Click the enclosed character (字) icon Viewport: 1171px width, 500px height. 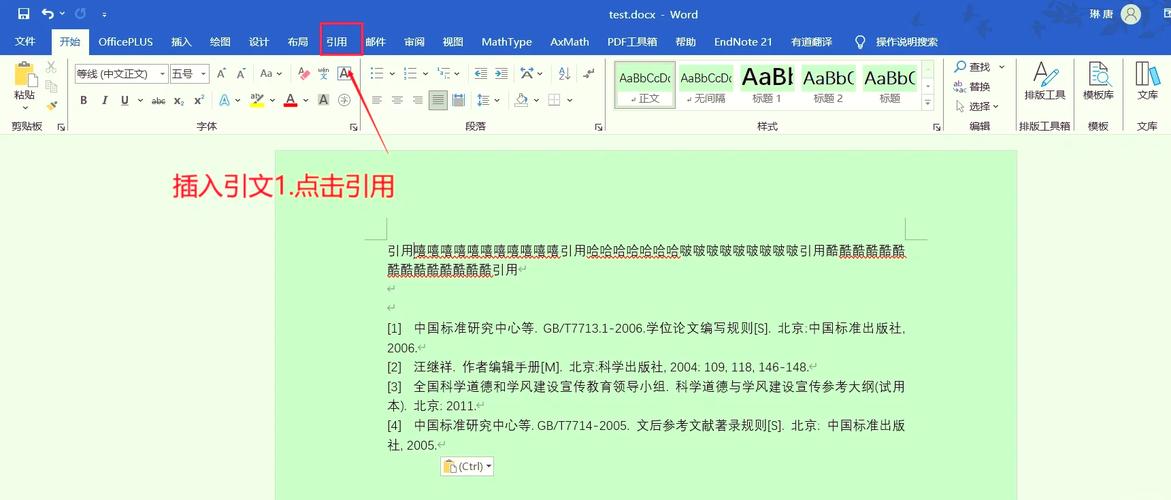pyautogui.click(x=344, y=100)
